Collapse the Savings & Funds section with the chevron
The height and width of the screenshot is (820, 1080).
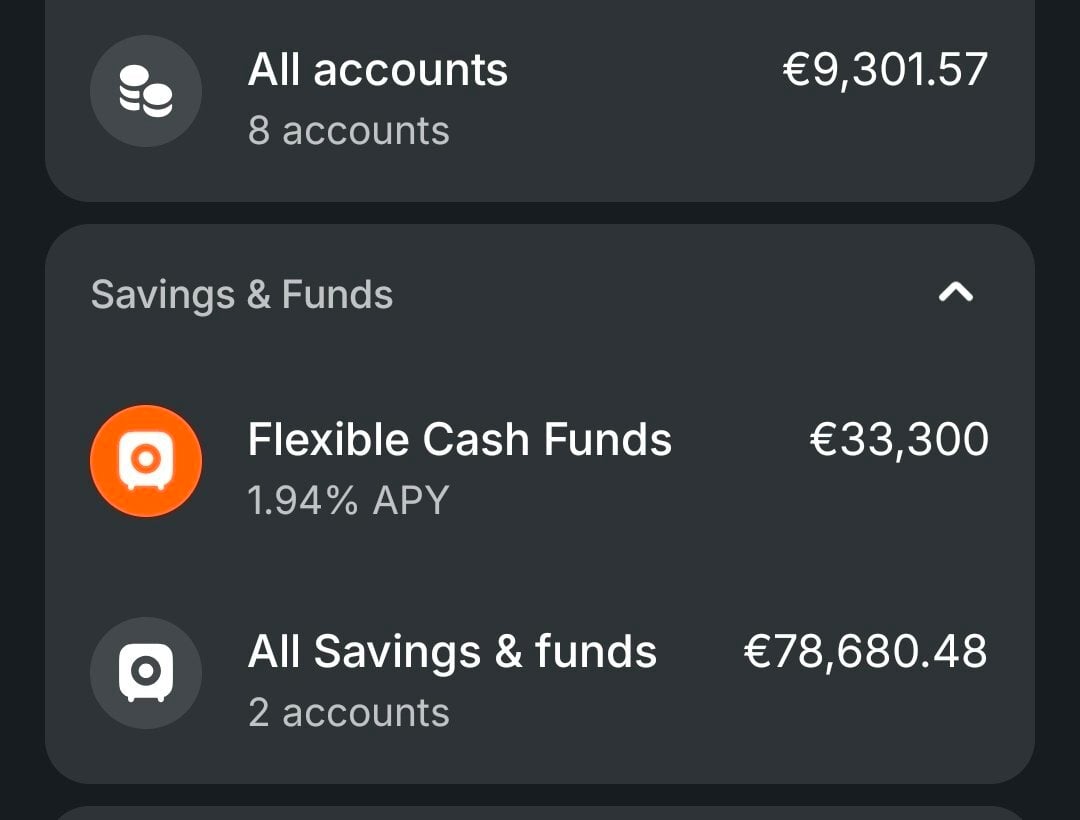click(x=956, y=293)
